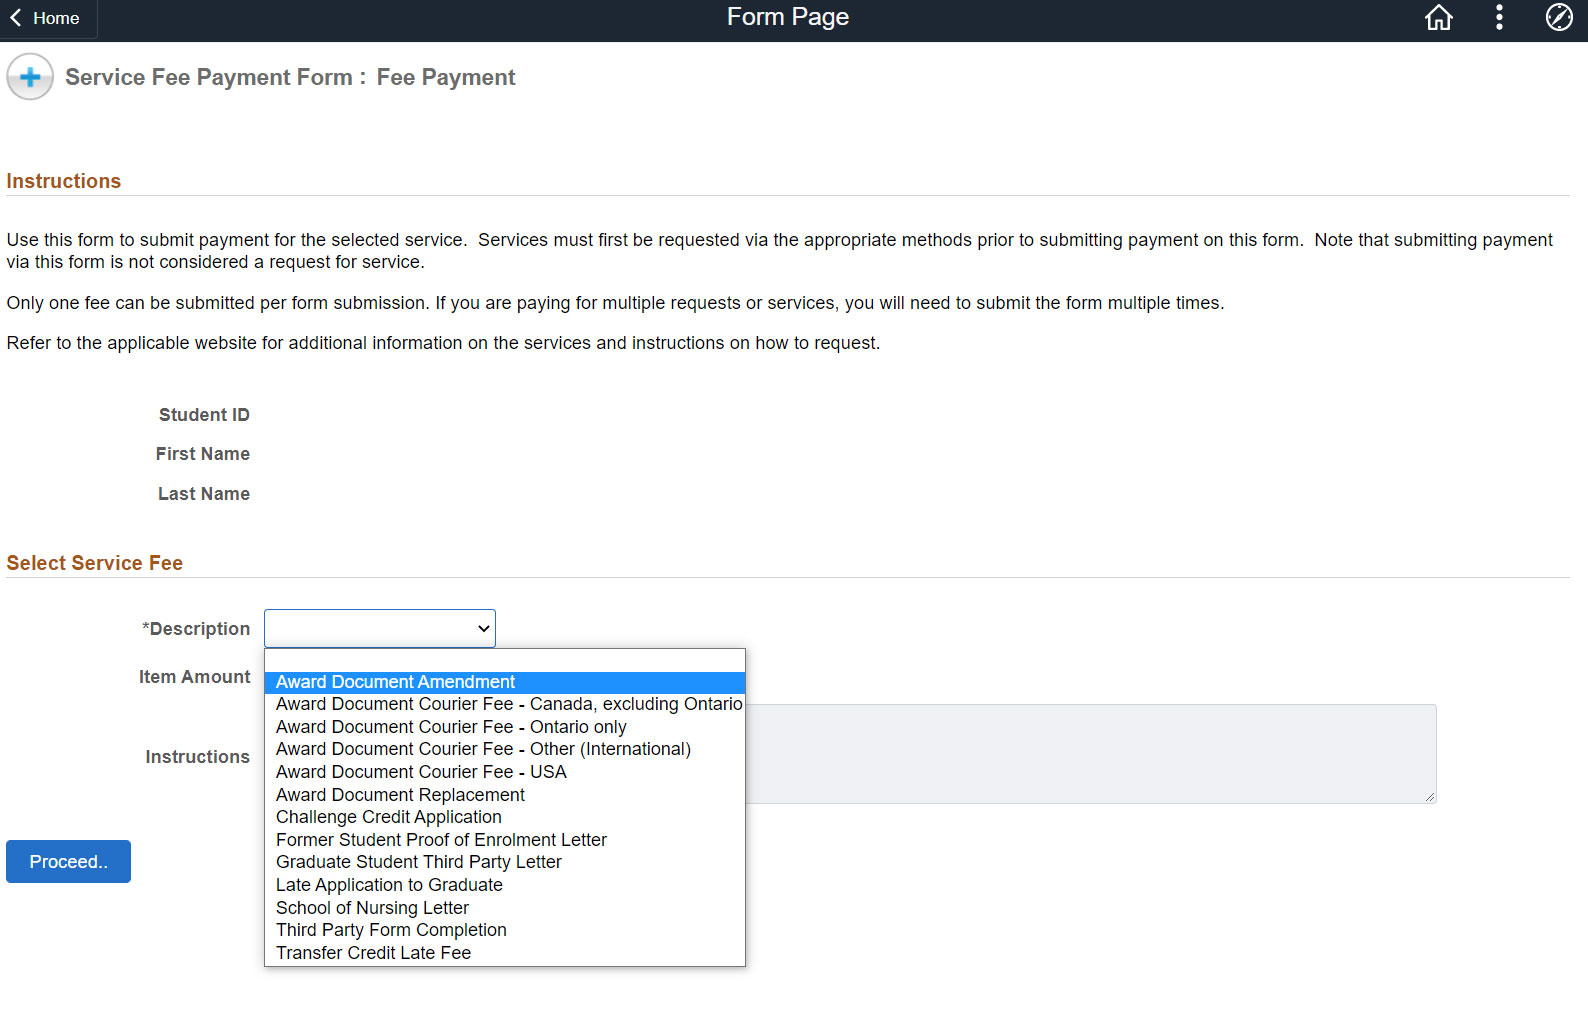Collapse the Description dropdown box

[380, 628]
